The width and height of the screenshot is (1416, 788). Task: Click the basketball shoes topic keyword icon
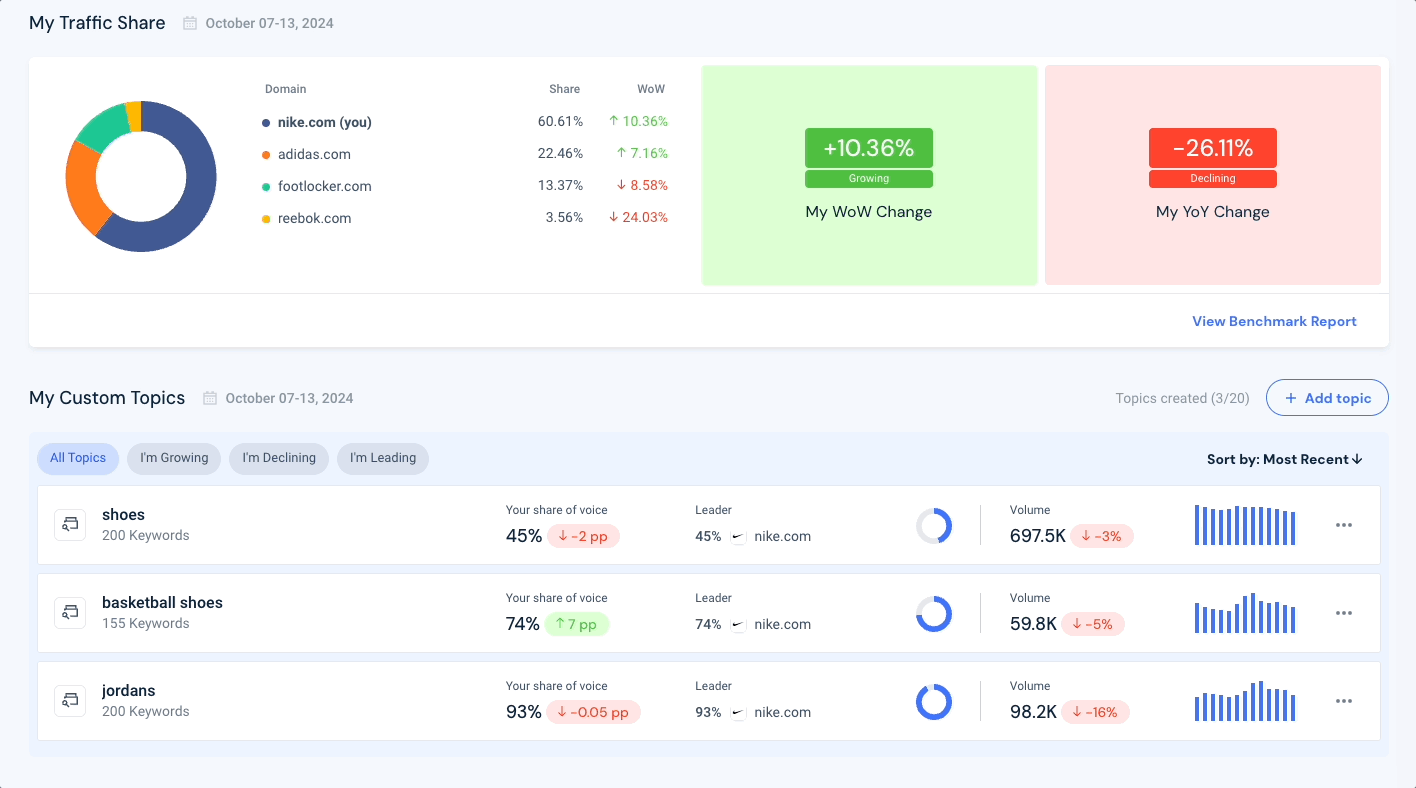[70, 613]
